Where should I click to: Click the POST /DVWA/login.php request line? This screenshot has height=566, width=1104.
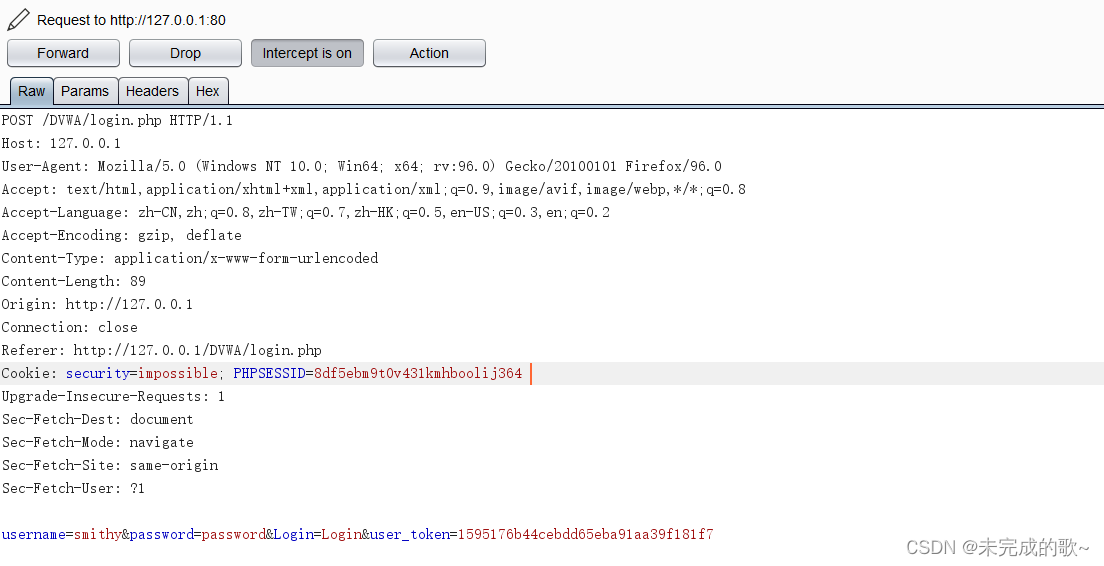pyautogui.click(x=117, y=120)
